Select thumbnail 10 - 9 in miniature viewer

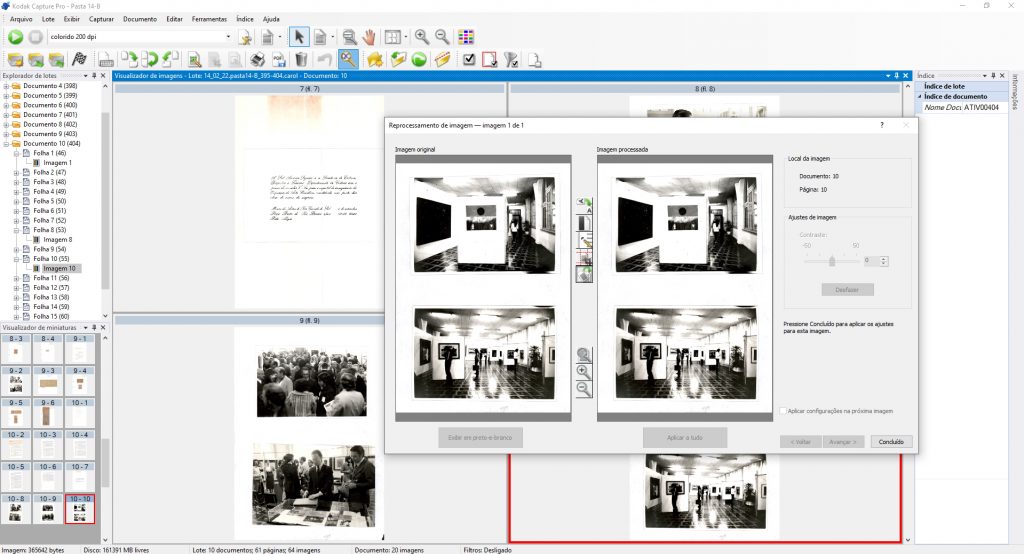[48, 509]
